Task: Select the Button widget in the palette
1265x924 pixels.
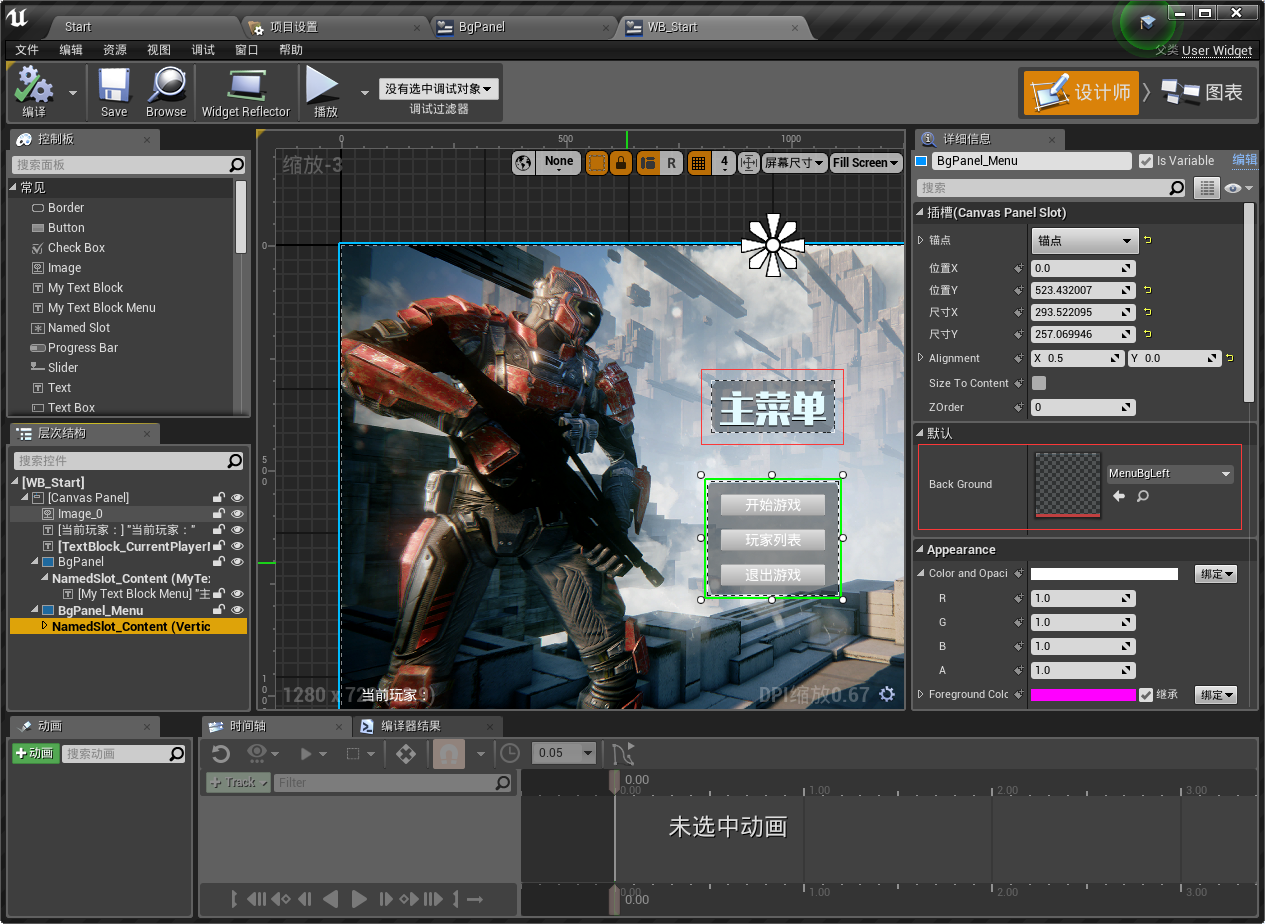Action: point(66,228)
